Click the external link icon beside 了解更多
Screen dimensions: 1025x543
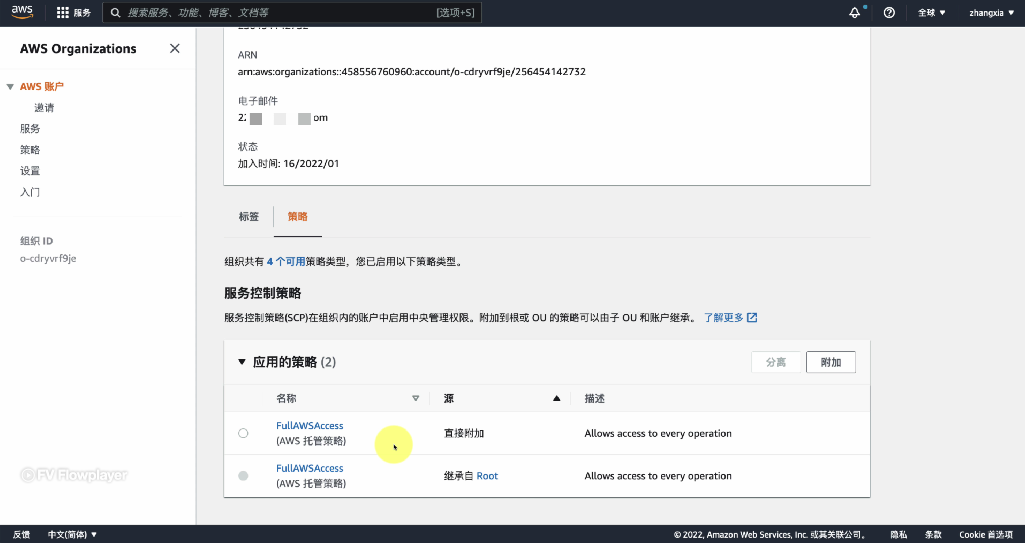coord(752,318)
